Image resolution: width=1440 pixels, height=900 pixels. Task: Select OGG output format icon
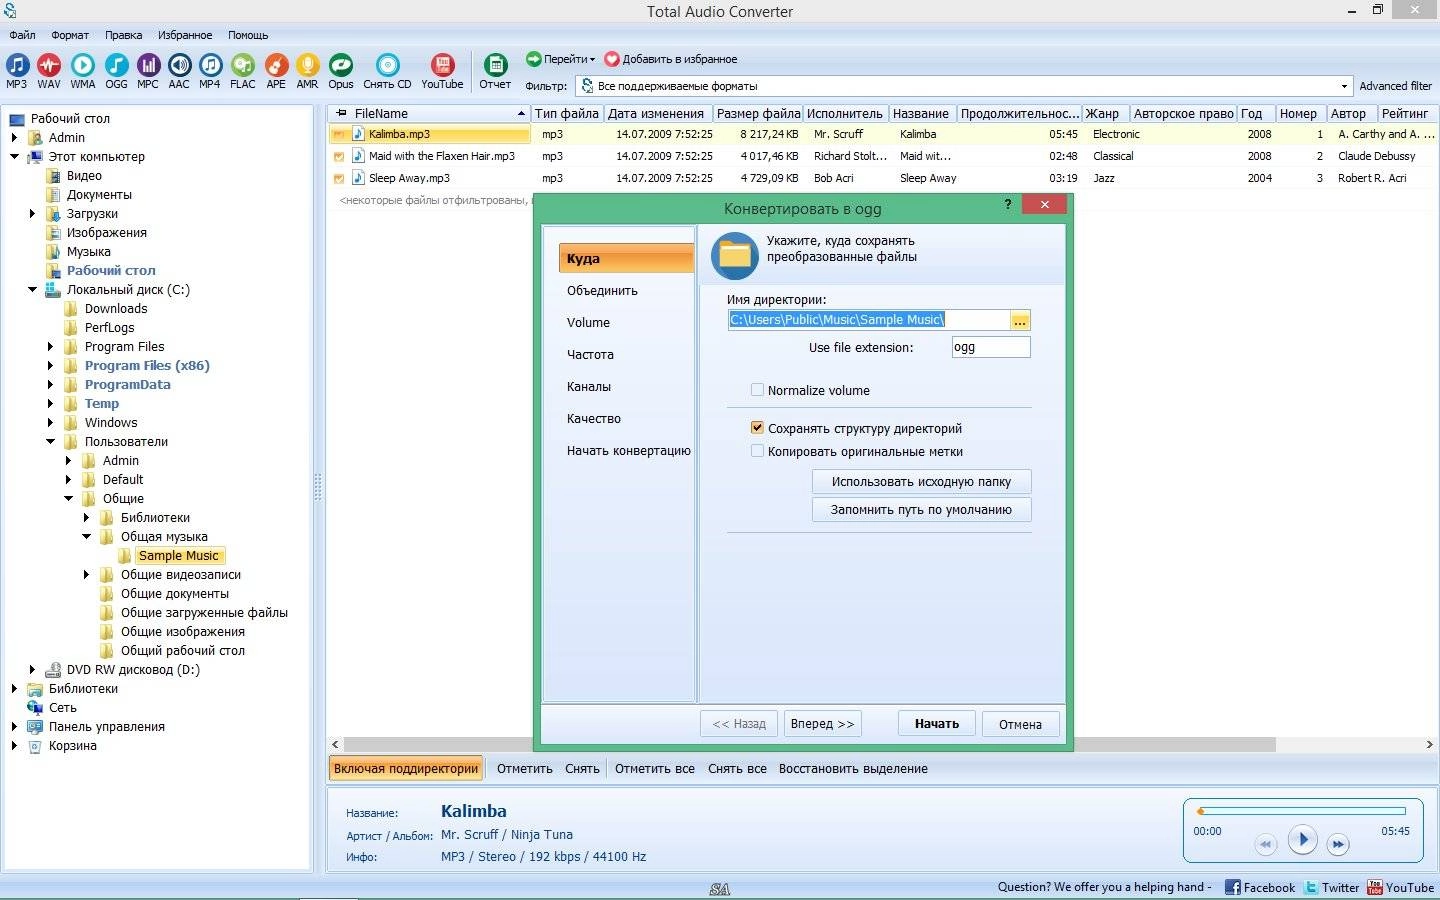[x=117, y=71]
